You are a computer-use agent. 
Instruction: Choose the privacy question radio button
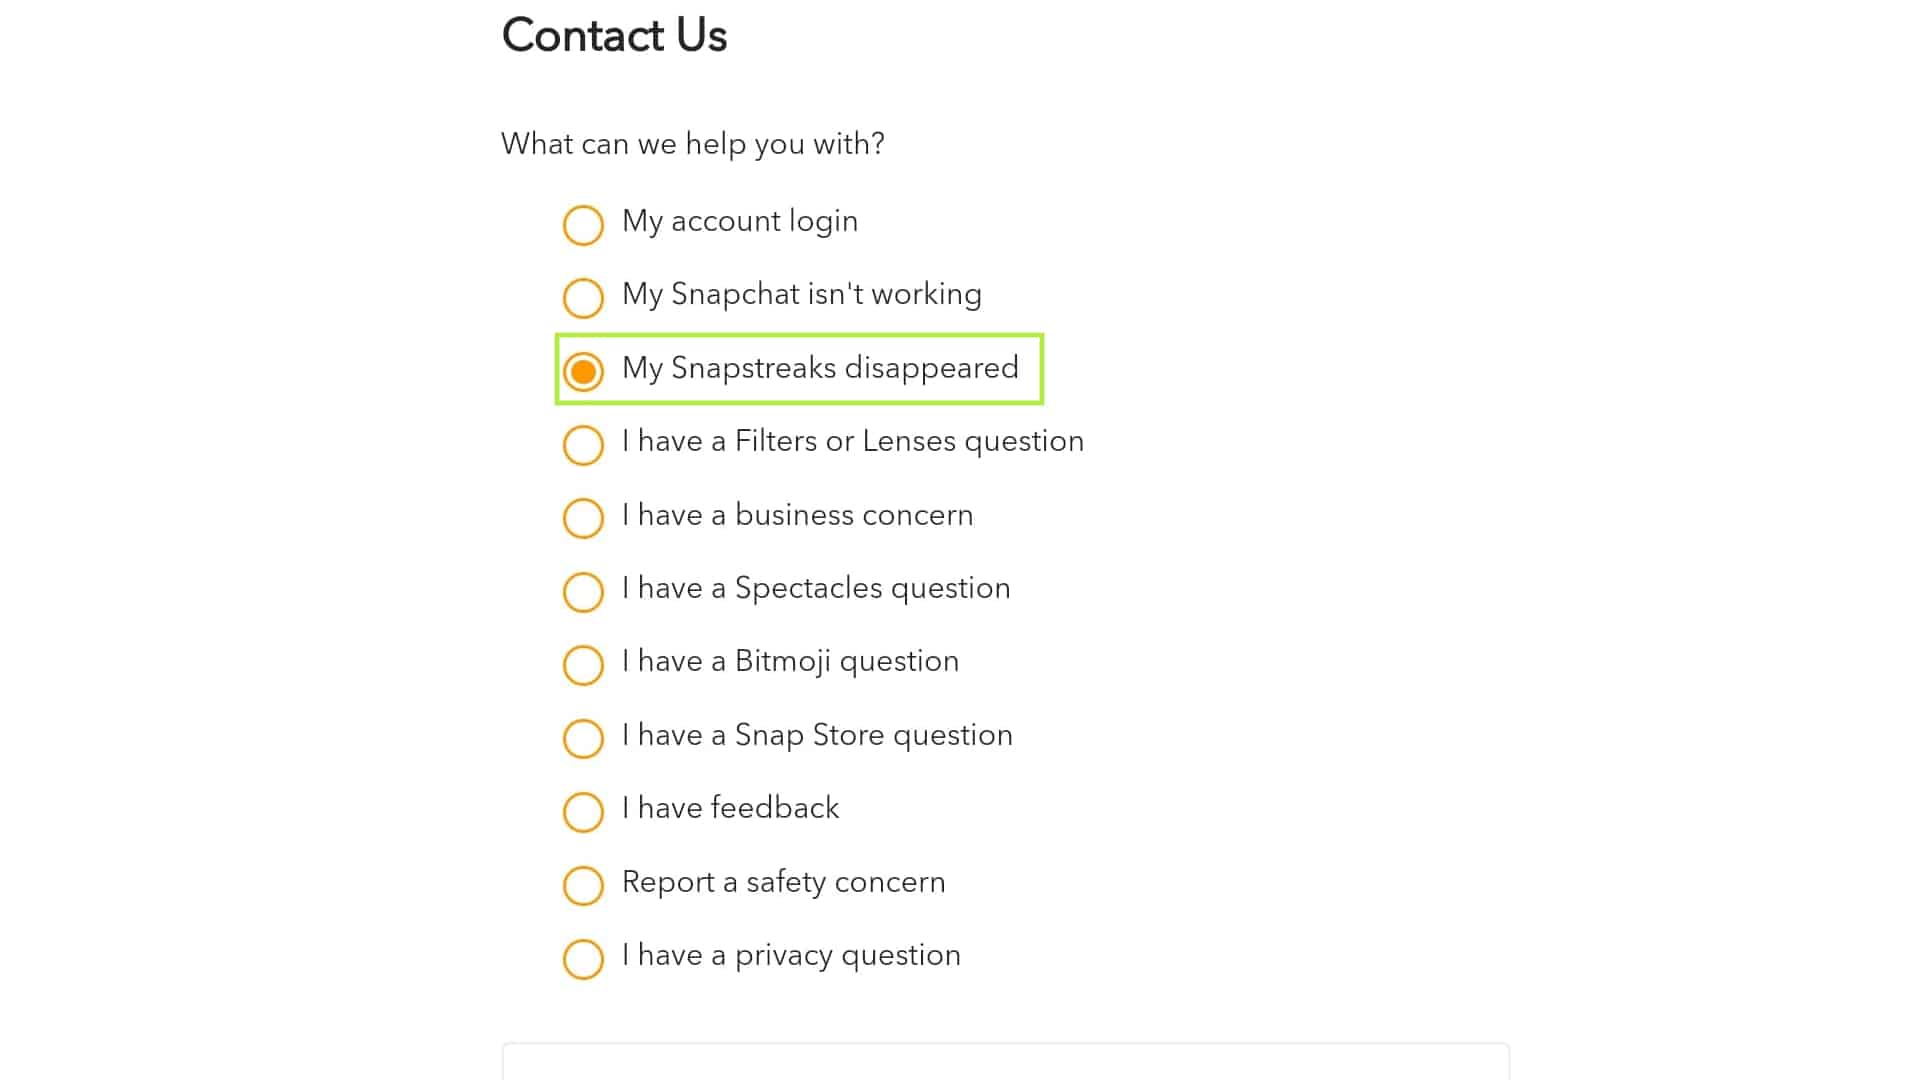pos(583,959)
